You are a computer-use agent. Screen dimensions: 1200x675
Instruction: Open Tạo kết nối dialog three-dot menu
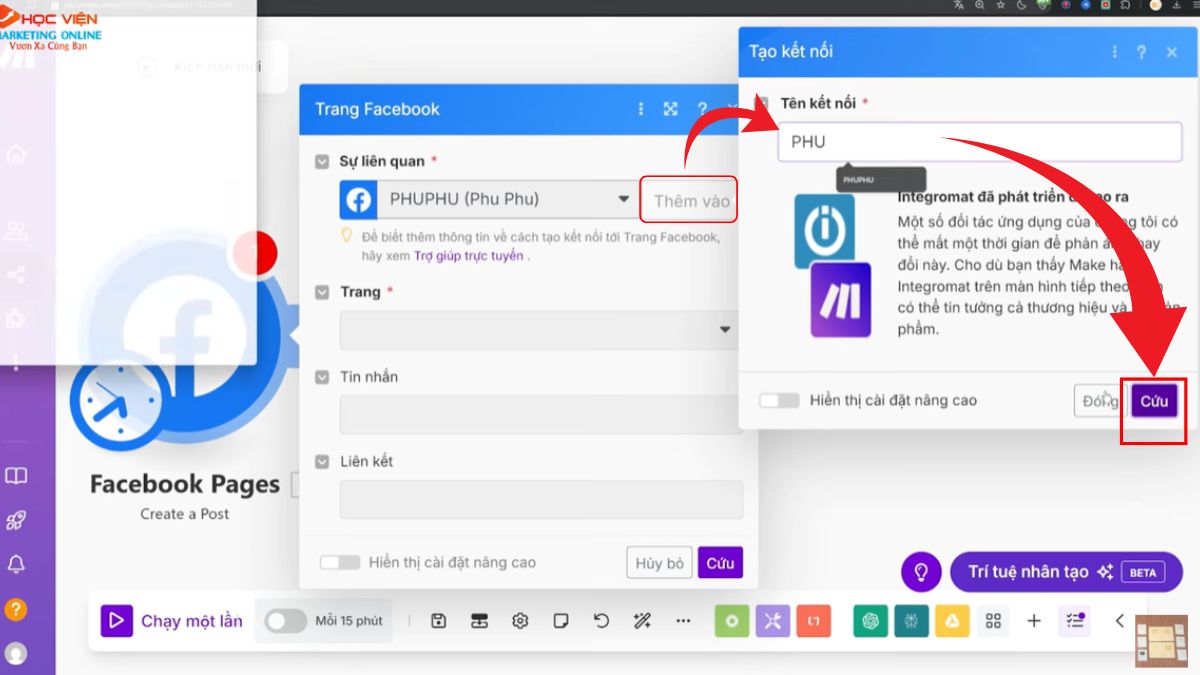[1112, 52]
